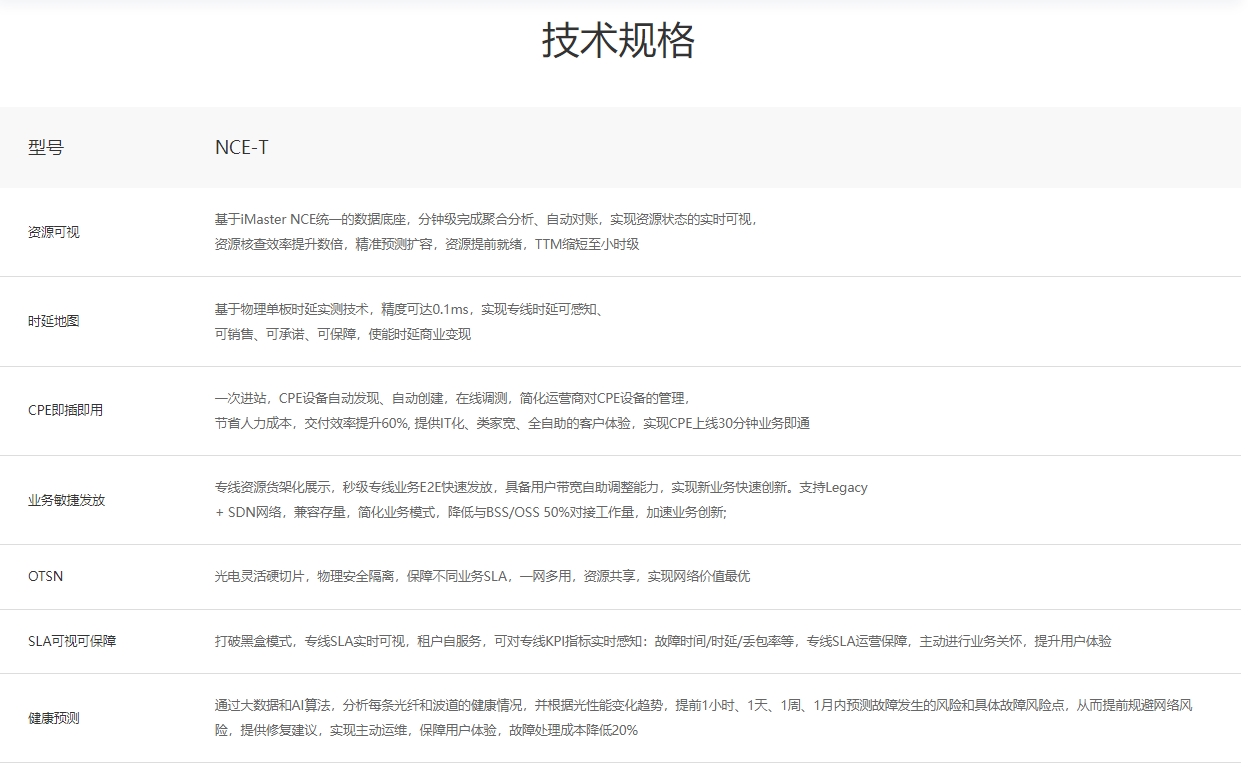The height and width of the screenshot is (770, 1248).
Task: Click the 时延地图 row label
Action: (x=53, y=321)
